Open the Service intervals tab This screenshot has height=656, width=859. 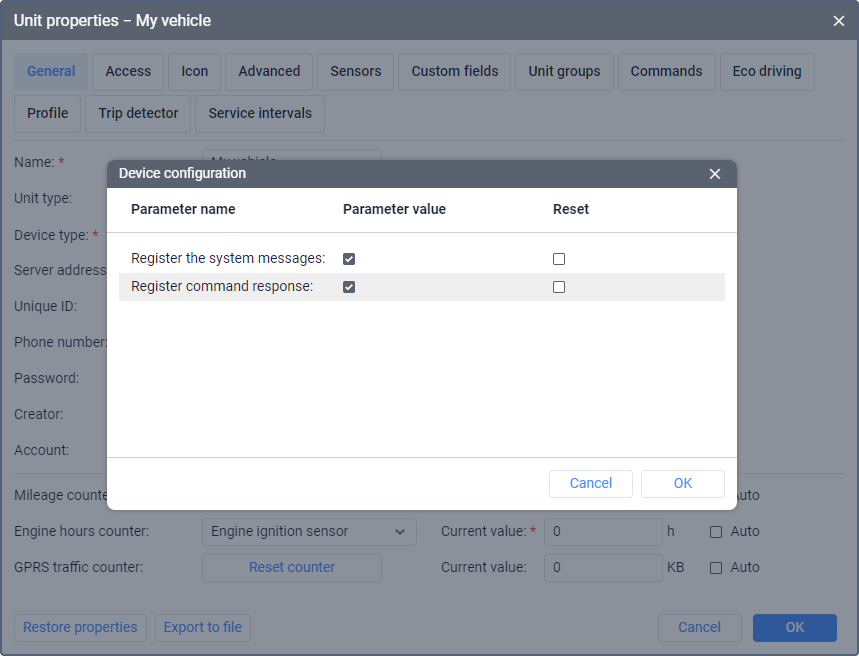tap(260, 114)
